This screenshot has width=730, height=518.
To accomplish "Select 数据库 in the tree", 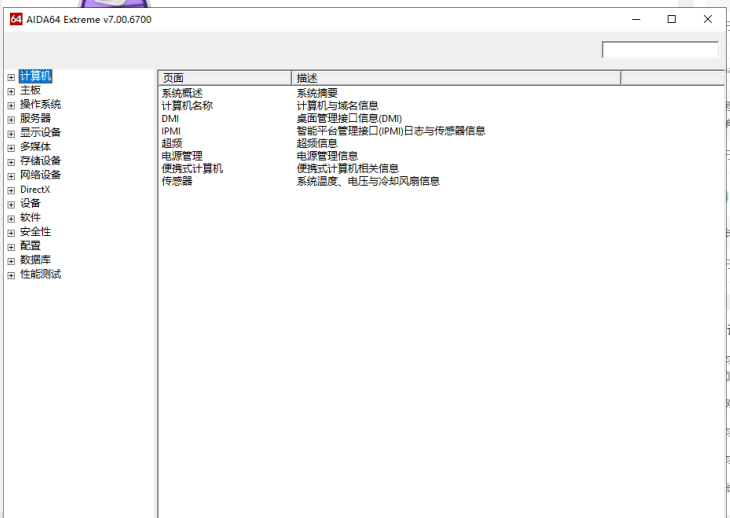I will [x=35, y=260].
